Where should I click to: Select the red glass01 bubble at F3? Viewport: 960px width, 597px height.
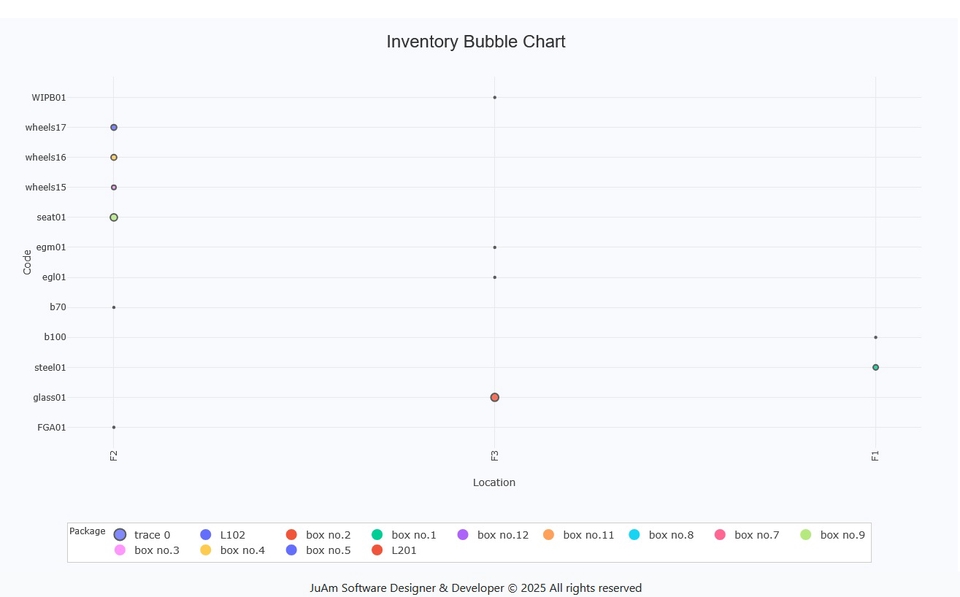coord(495,397)
